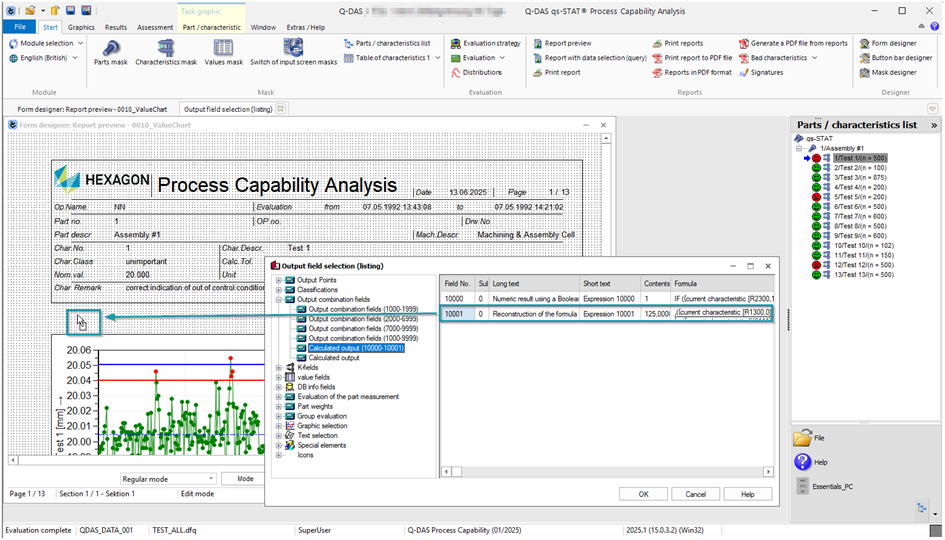Image resolution: width=945 pixels, height=540 pixels.
Task: Open Report preview
Action: tap(562, 43)
